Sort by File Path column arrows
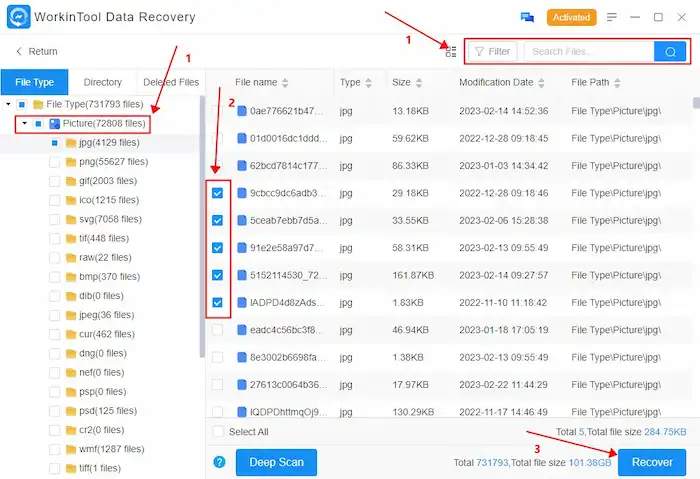Image resolution: width=700 pixels, height=479 pixels. (x=617, y=83)
